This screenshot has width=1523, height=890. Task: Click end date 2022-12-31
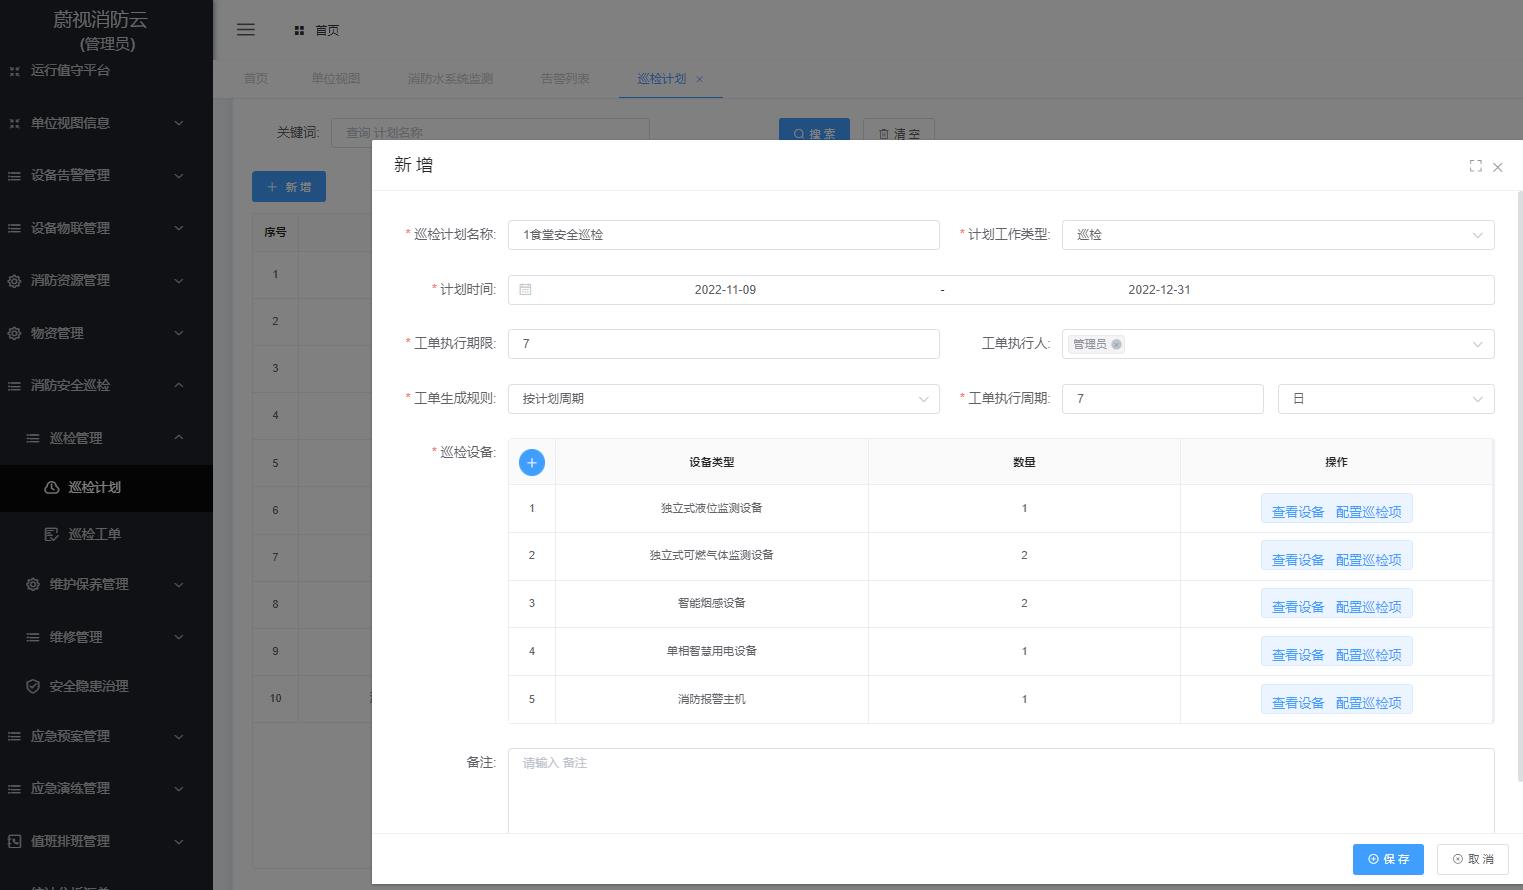[x=1159, y=290]
